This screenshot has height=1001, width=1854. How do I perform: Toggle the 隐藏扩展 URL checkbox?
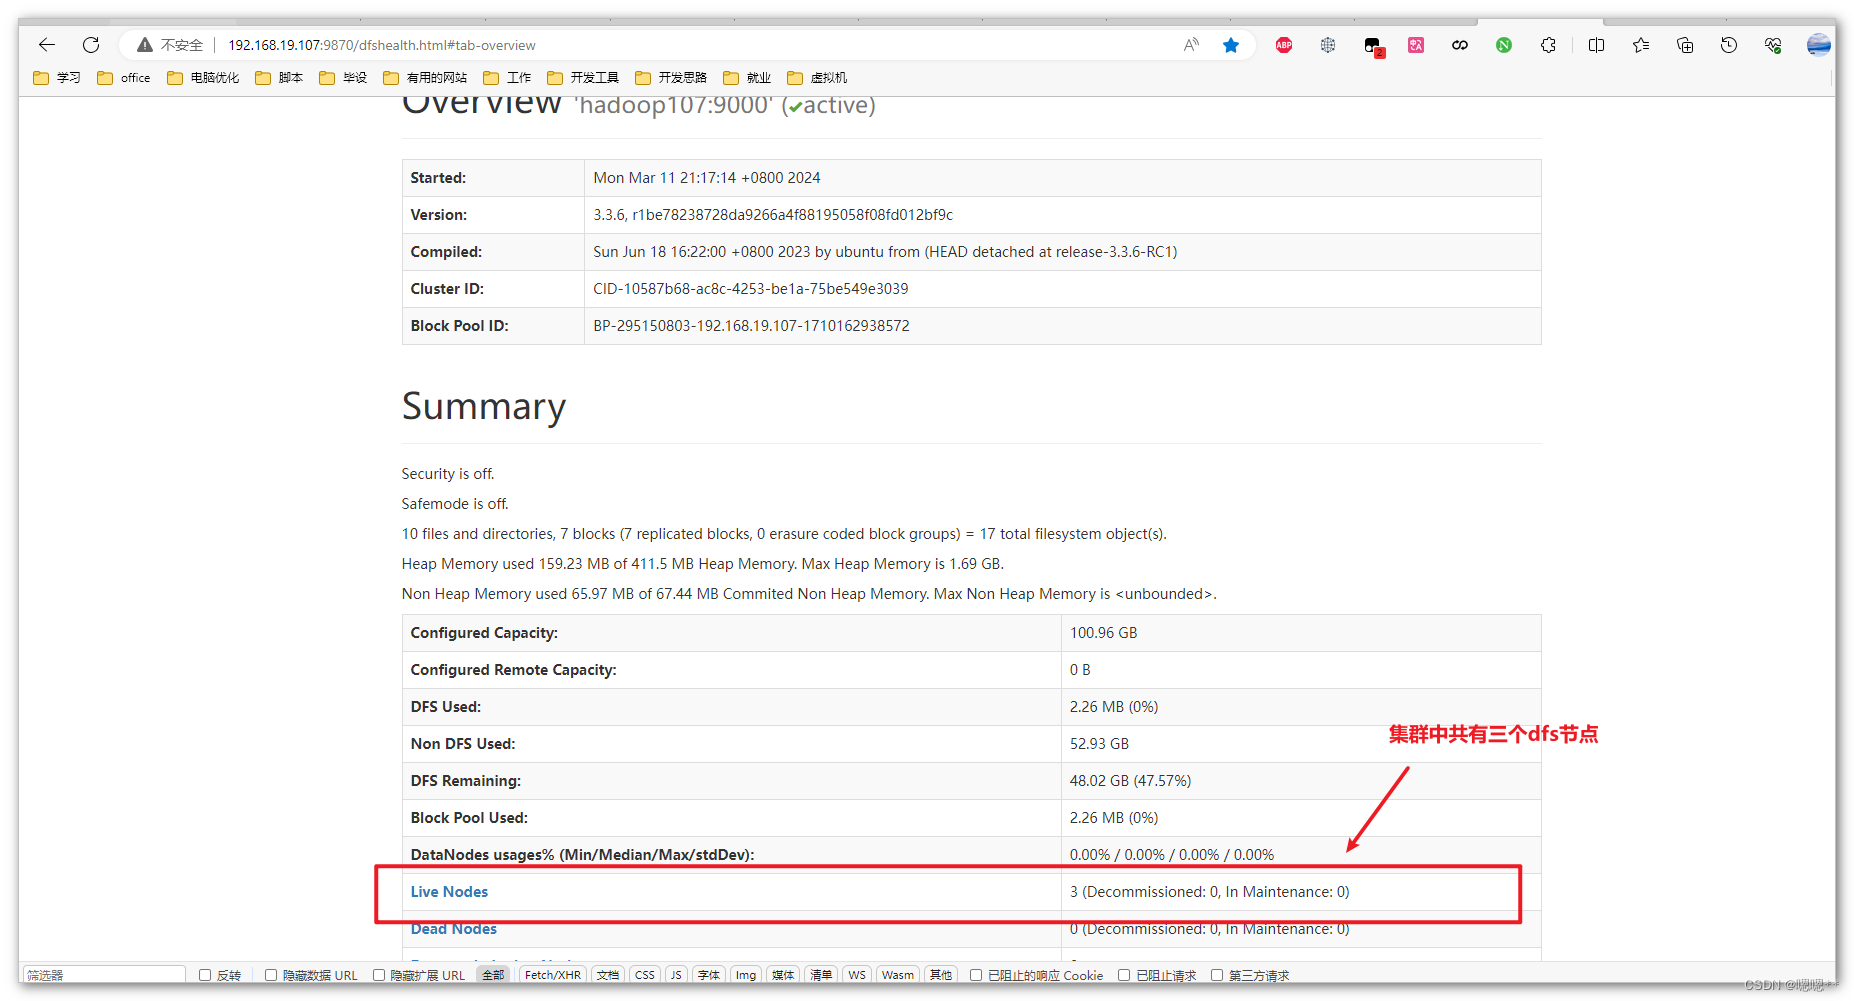coord(379,975)
